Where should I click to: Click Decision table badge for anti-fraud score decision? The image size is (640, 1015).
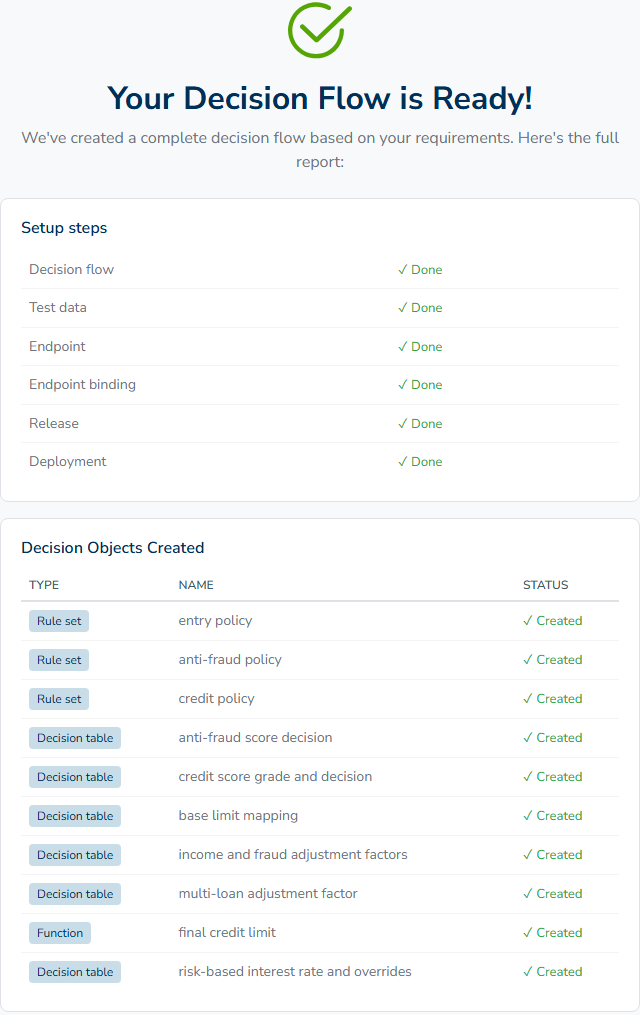pyautogui.click(x=75, y=738)
